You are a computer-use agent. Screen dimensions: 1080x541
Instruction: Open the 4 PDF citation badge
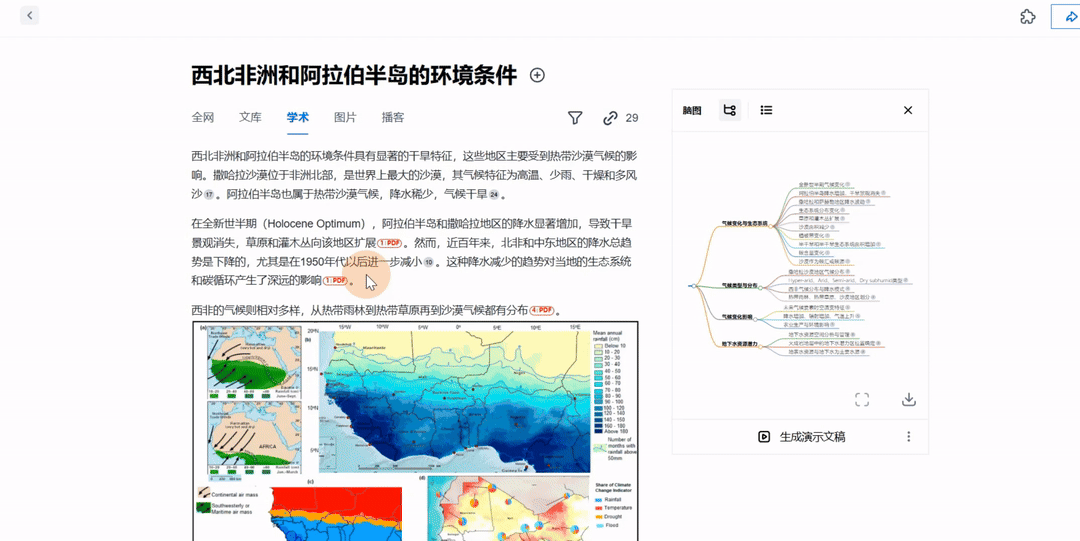pos(541,311)
